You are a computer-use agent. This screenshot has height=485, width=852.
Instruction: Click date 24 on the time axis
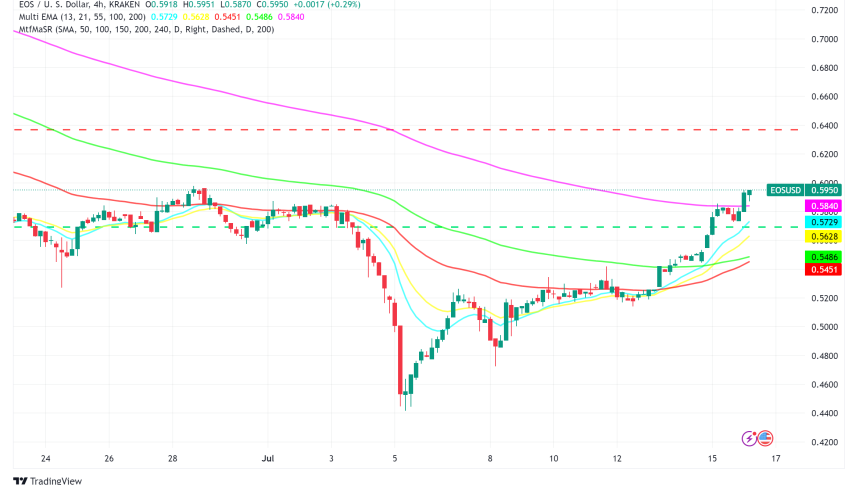(46, 458)
